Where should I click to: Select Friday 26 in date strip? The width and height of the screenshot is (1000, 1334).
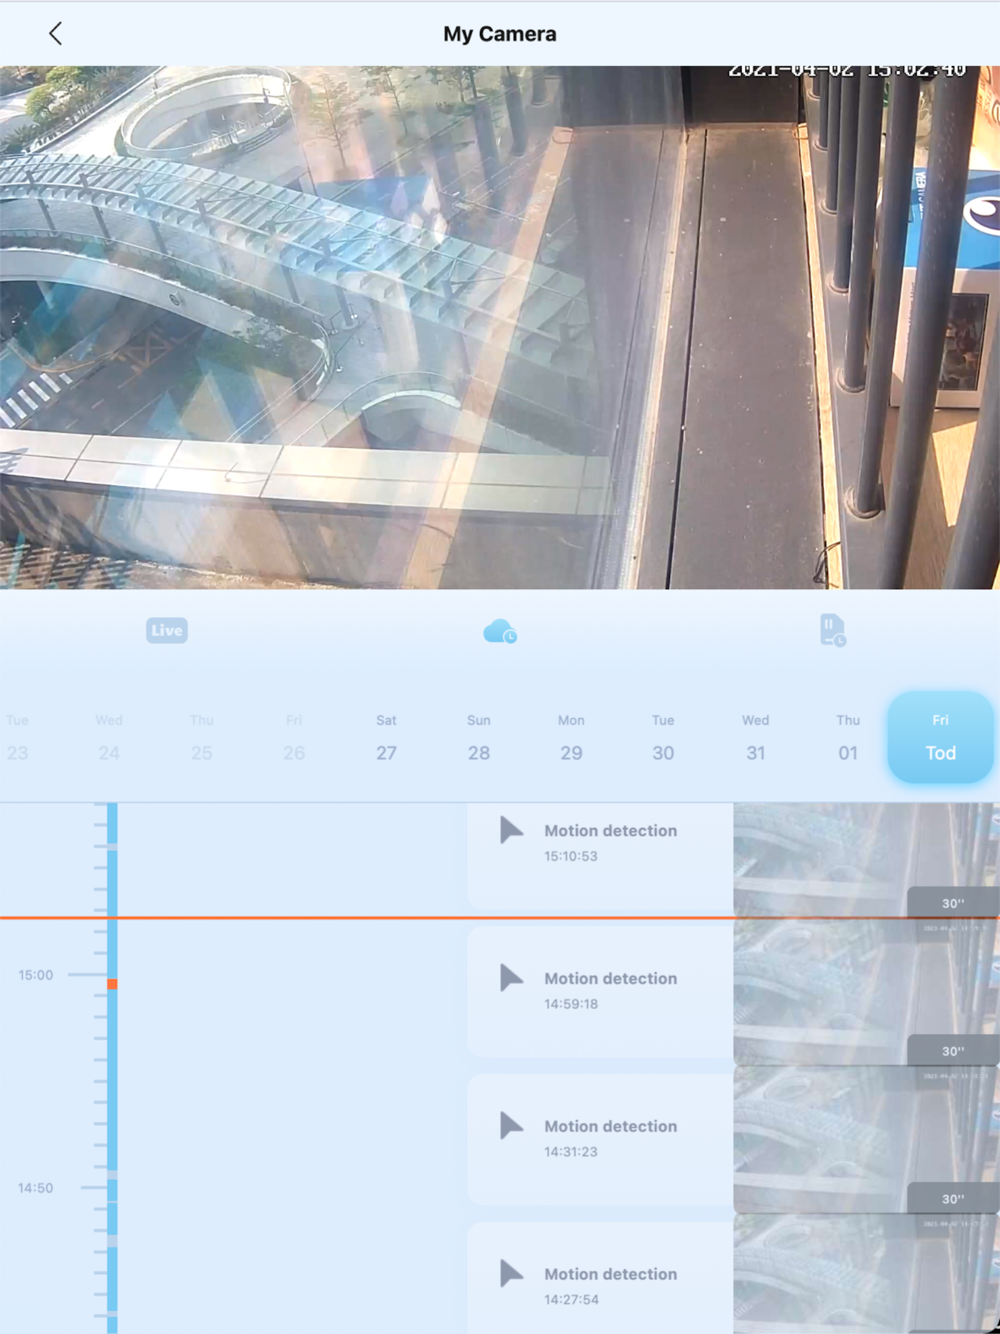pyautogui.click(x=294, y=738)
